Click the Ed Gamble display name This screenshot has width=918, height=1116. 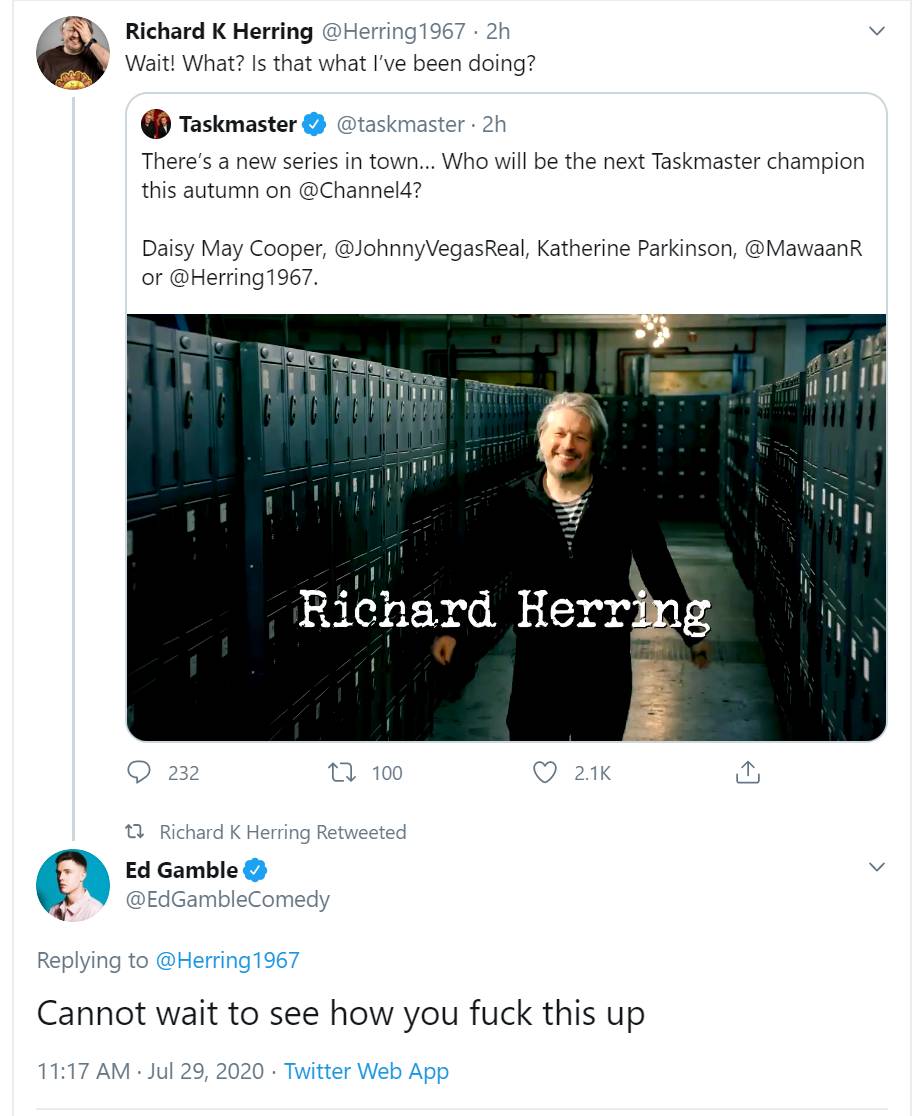click(x=181, y=870)
